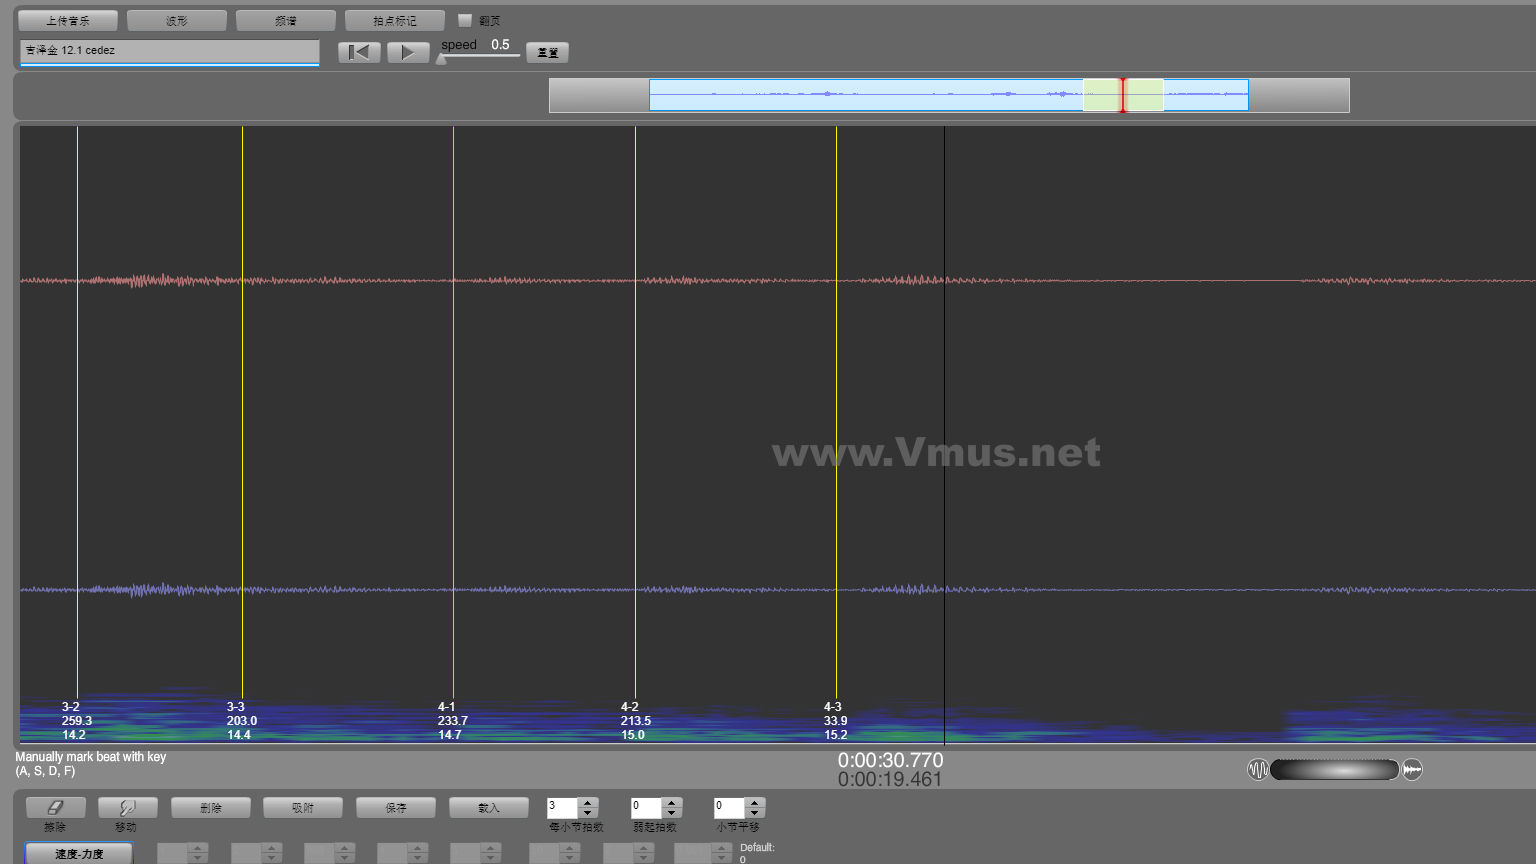The height and width of the screenshot is (864, 1536).
Task: Click the 上传音乐 upload music button
Action: coord(68,20)
